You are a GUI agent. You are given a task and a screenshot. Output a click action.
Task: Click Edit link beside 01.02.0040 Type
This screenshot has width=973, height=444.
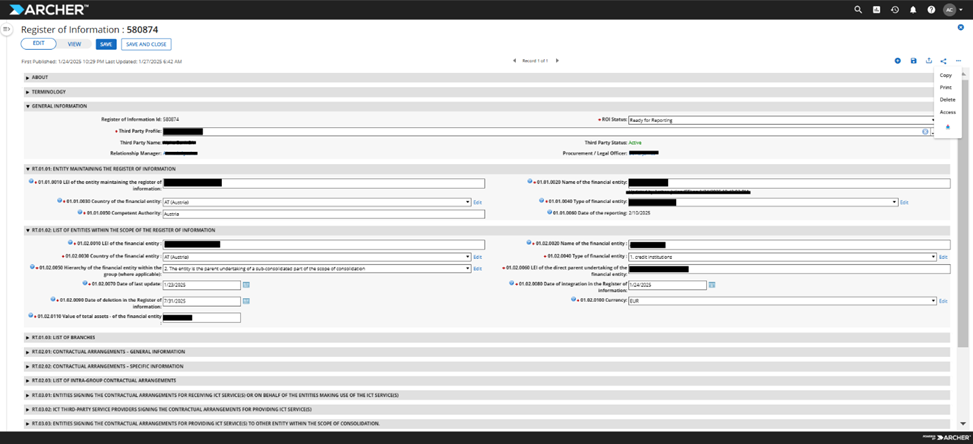coord(943,257)
